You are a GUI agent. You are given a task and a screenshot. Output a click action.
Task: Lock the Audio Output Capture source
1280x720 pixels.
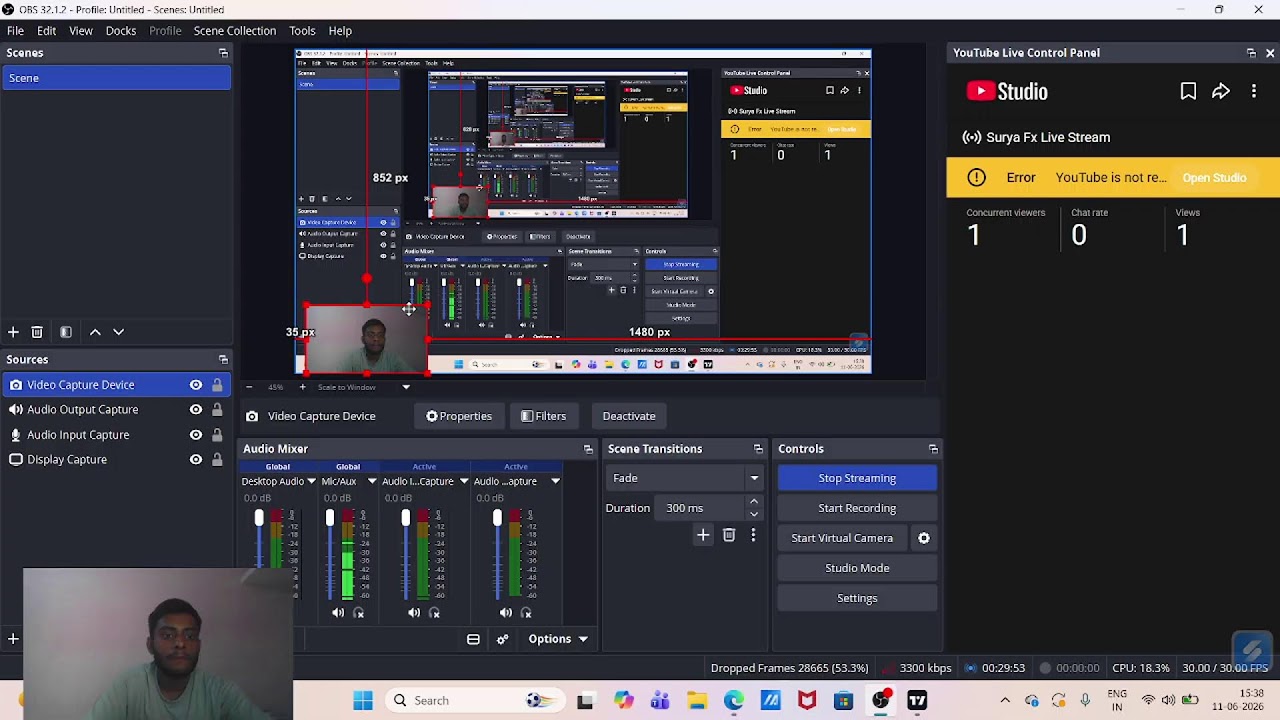pos(217,410)
